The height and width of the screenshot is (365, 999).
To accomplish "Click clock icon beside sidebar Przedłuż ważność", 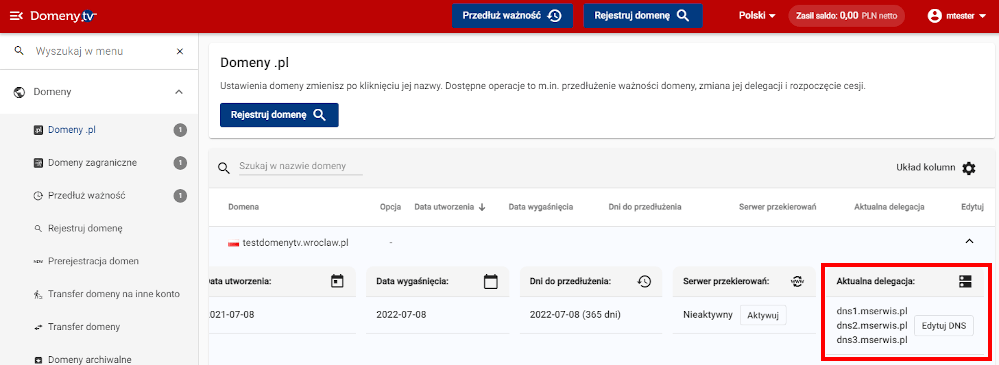I will point(38,196).
